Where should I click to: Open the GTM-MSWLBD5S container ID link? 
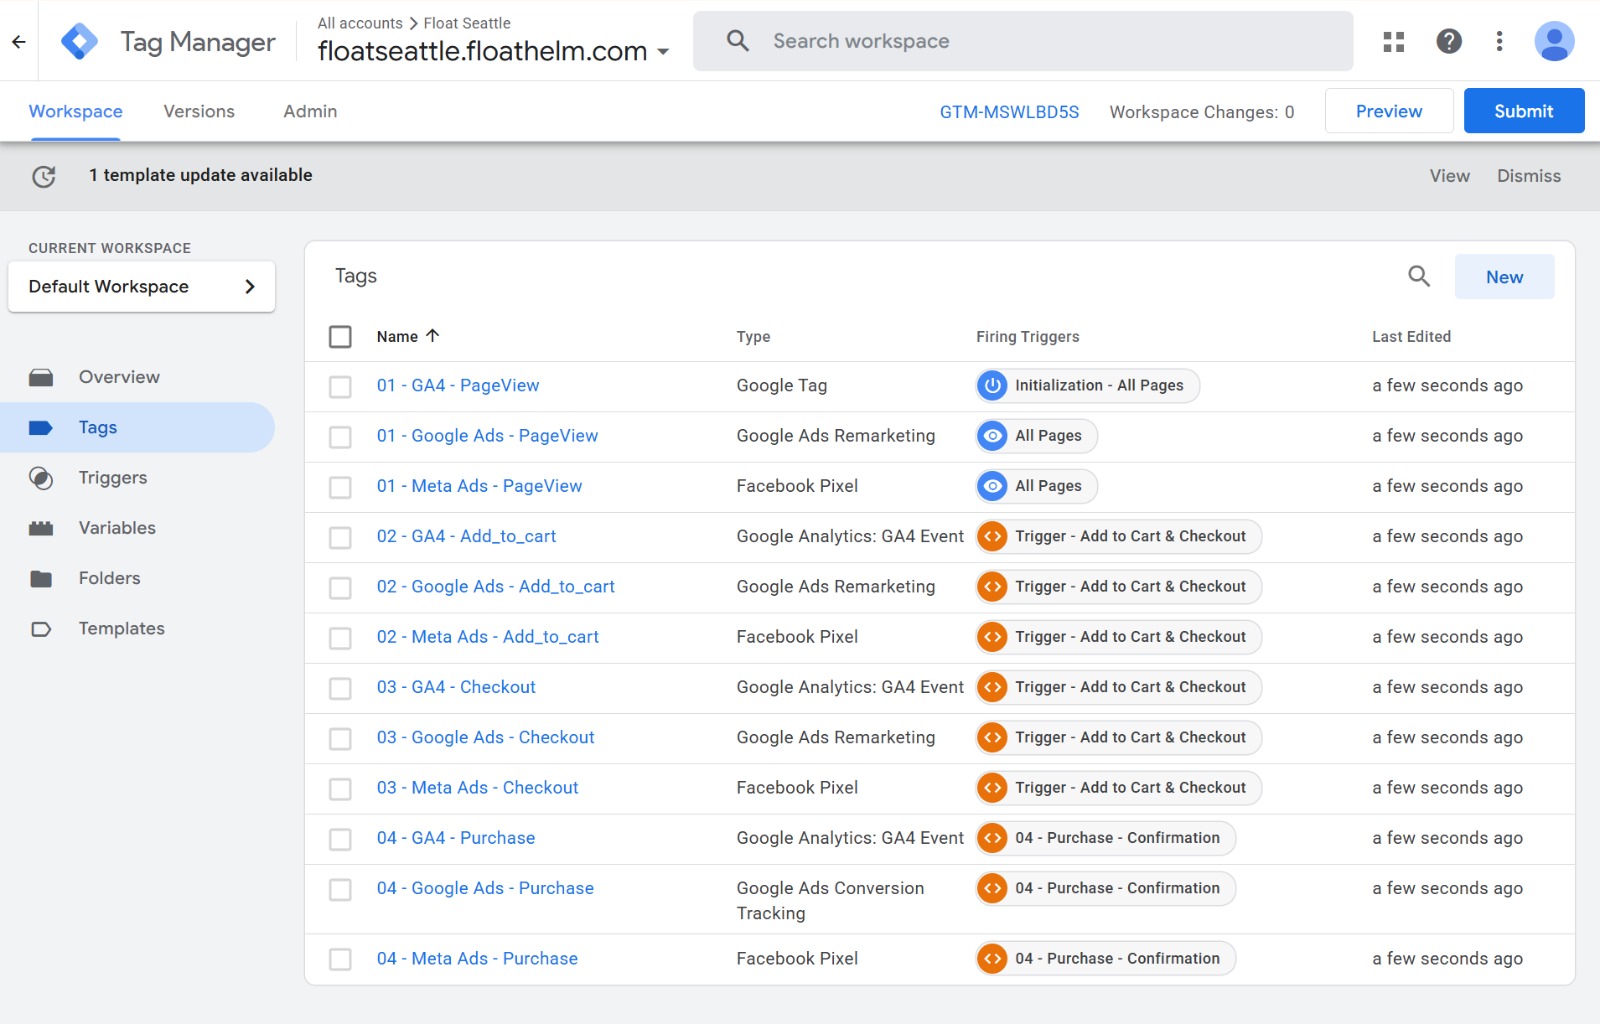[x=1009, y=112]
